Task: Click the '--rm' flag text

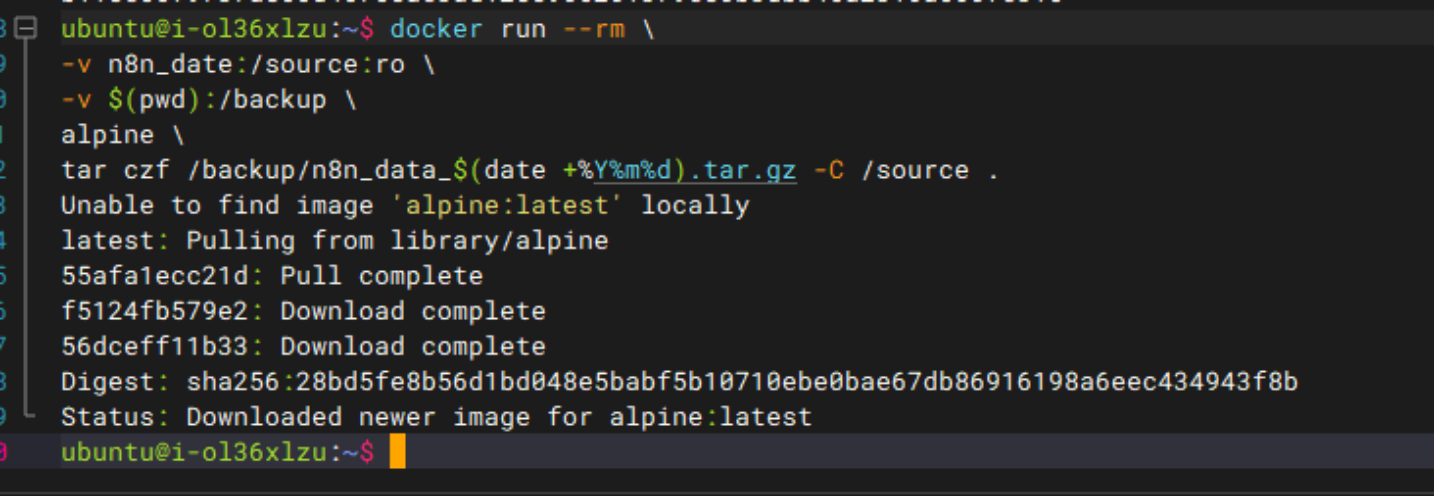Action: [x=594, y=29]
